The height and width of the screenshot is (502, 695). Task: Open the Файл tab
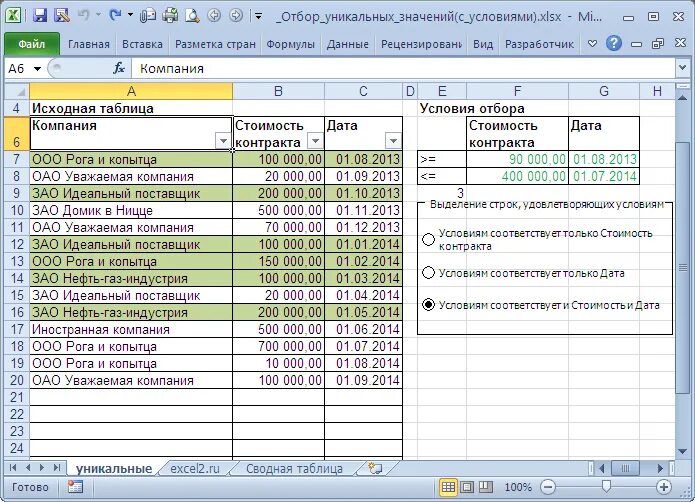[32, 44]
